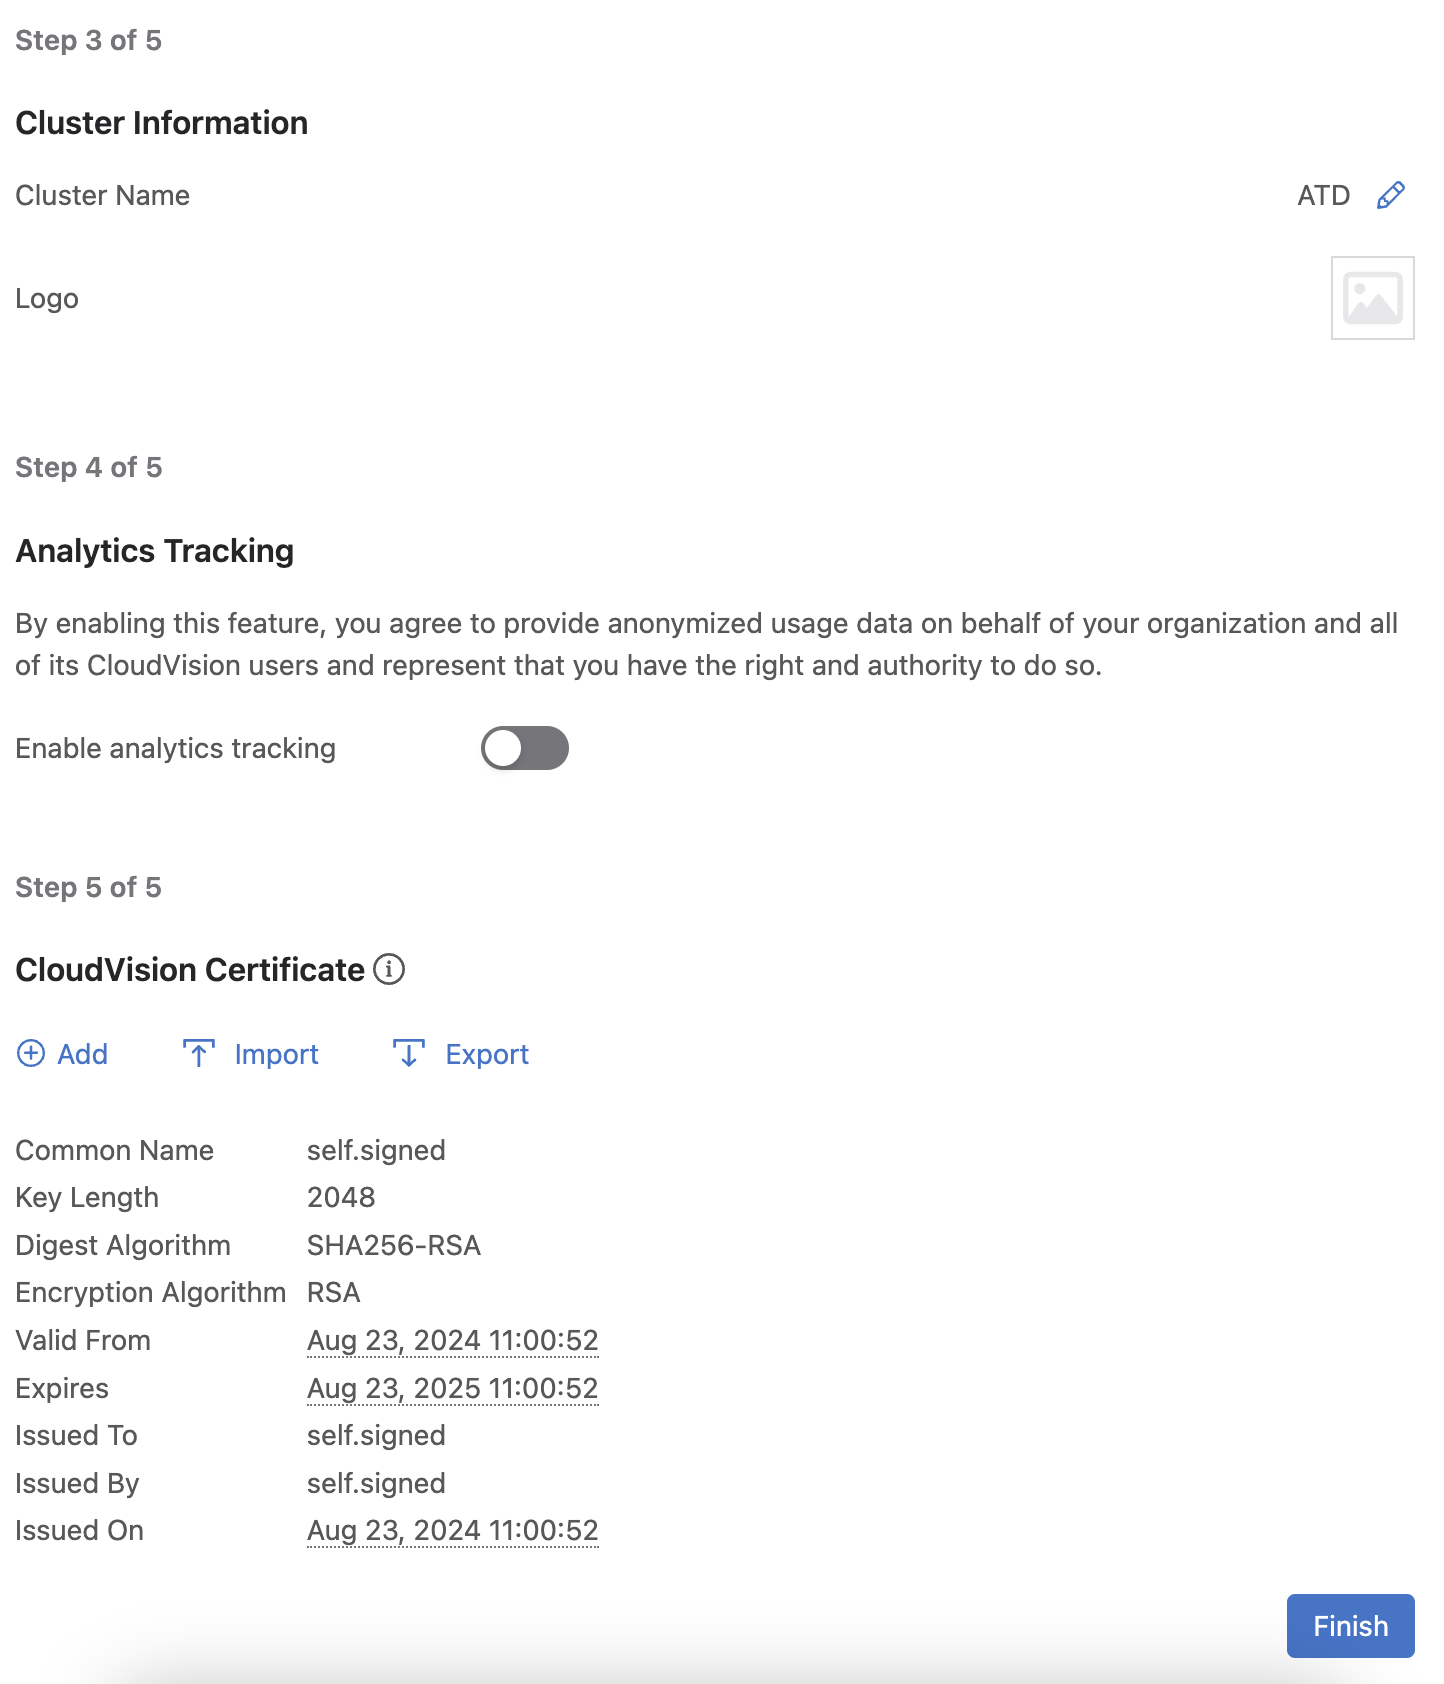The width and height of the screenshot is (1444, 1684).
Task: Click the SHA256-RSA digest algorithm value
Action: pos(393,1245)
